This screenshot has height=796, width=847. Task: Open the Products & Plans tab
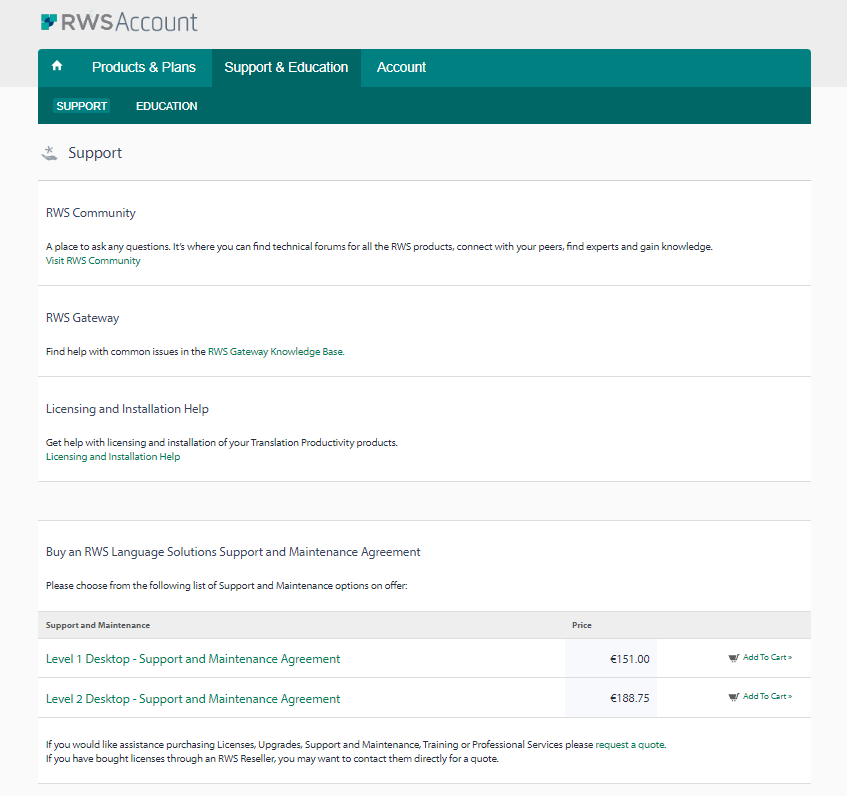pyautogui.click(x=144, y=68)
